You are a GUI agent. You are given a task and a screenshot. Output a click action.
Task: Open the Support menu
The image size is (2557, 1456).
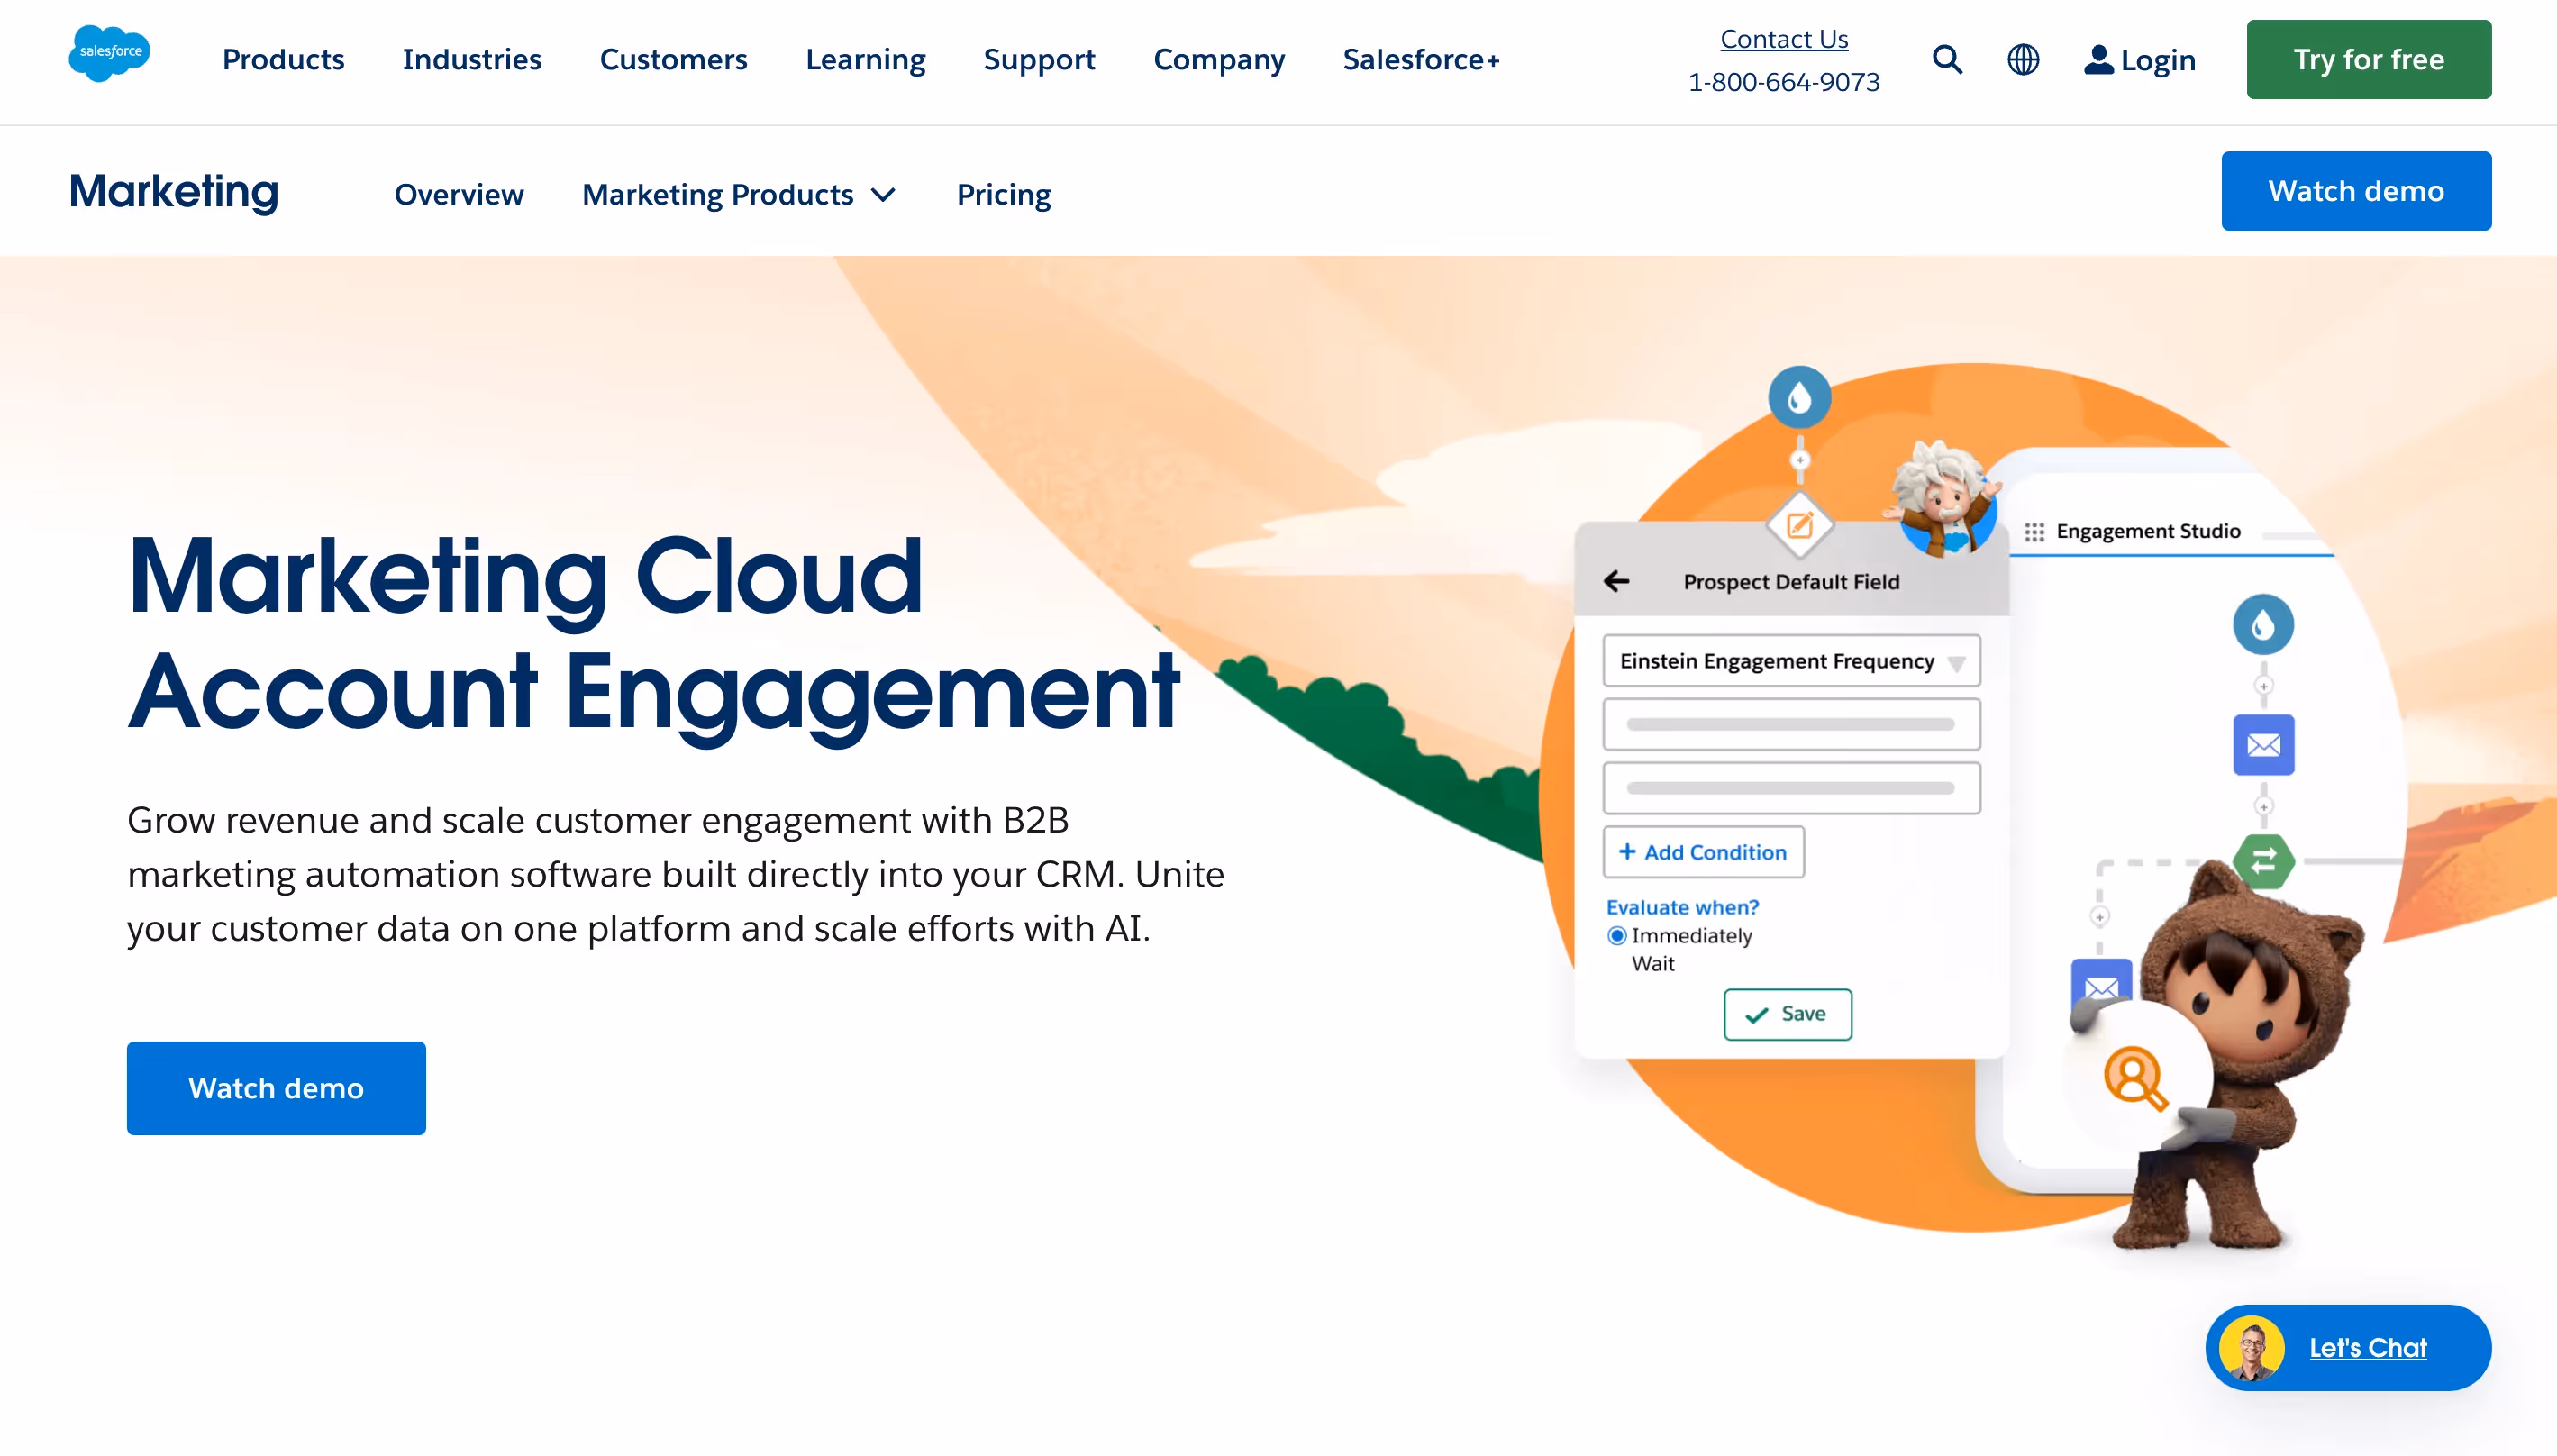coord(1039,60)
